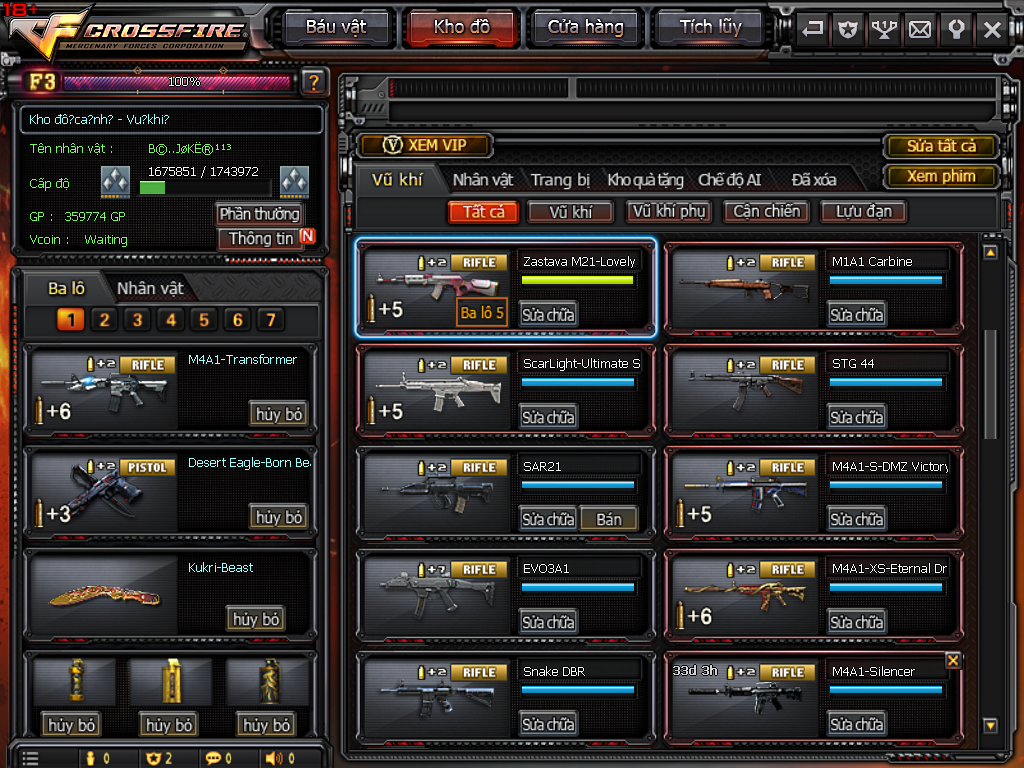Select backpack slot 7

click(270, 319)
